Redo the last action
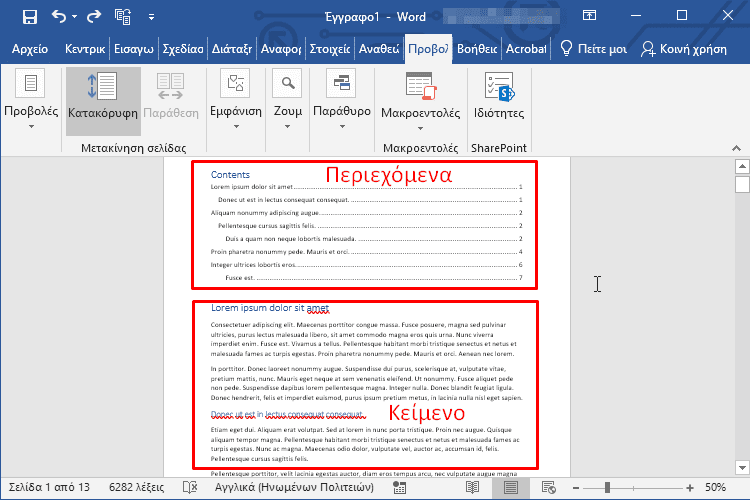The width and height of the screenshot is (750, 500). click(x=94, y=17)
